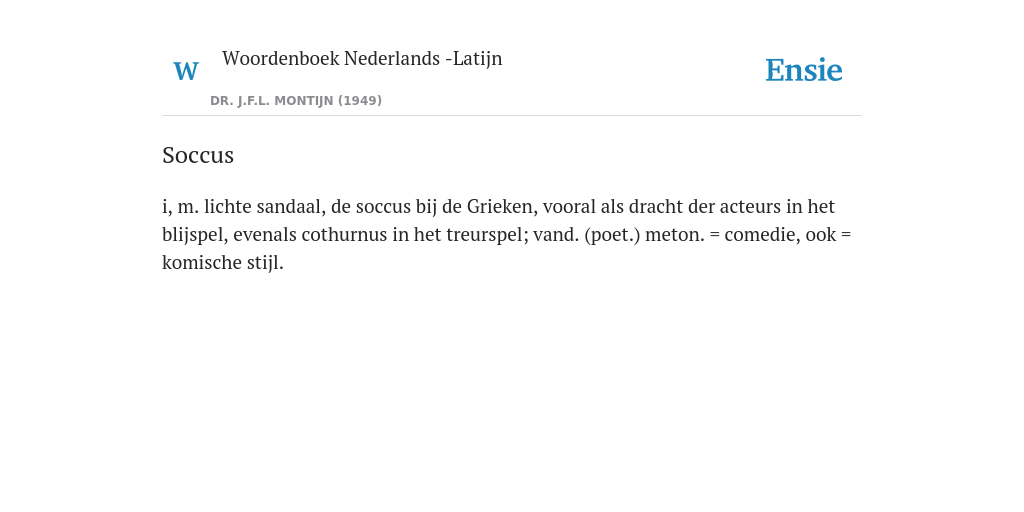Viewport: 1024px width, 512px height.
Task: Click the phrase 'lichte sandaal' in the text
Action: pos(264,206)
